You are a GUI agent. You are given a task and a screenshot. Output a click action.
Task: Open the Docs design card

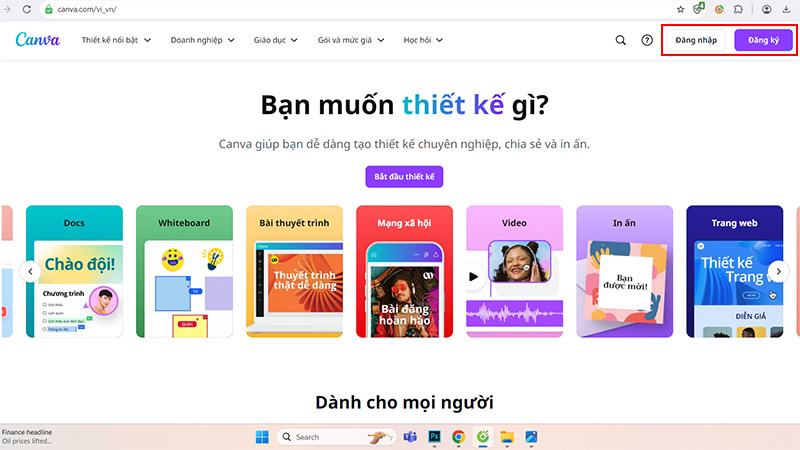click(74, 271)
